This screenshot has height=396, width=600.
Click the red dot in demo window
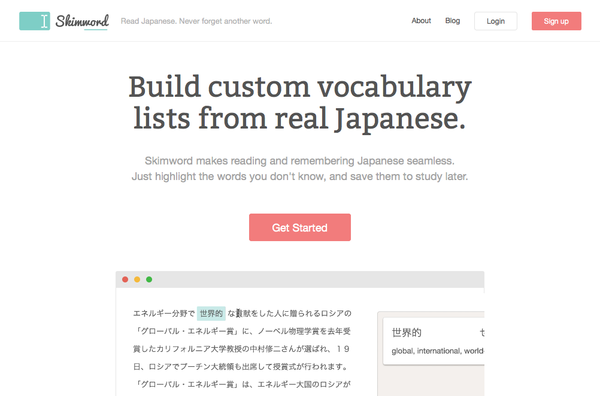[125, 279]
